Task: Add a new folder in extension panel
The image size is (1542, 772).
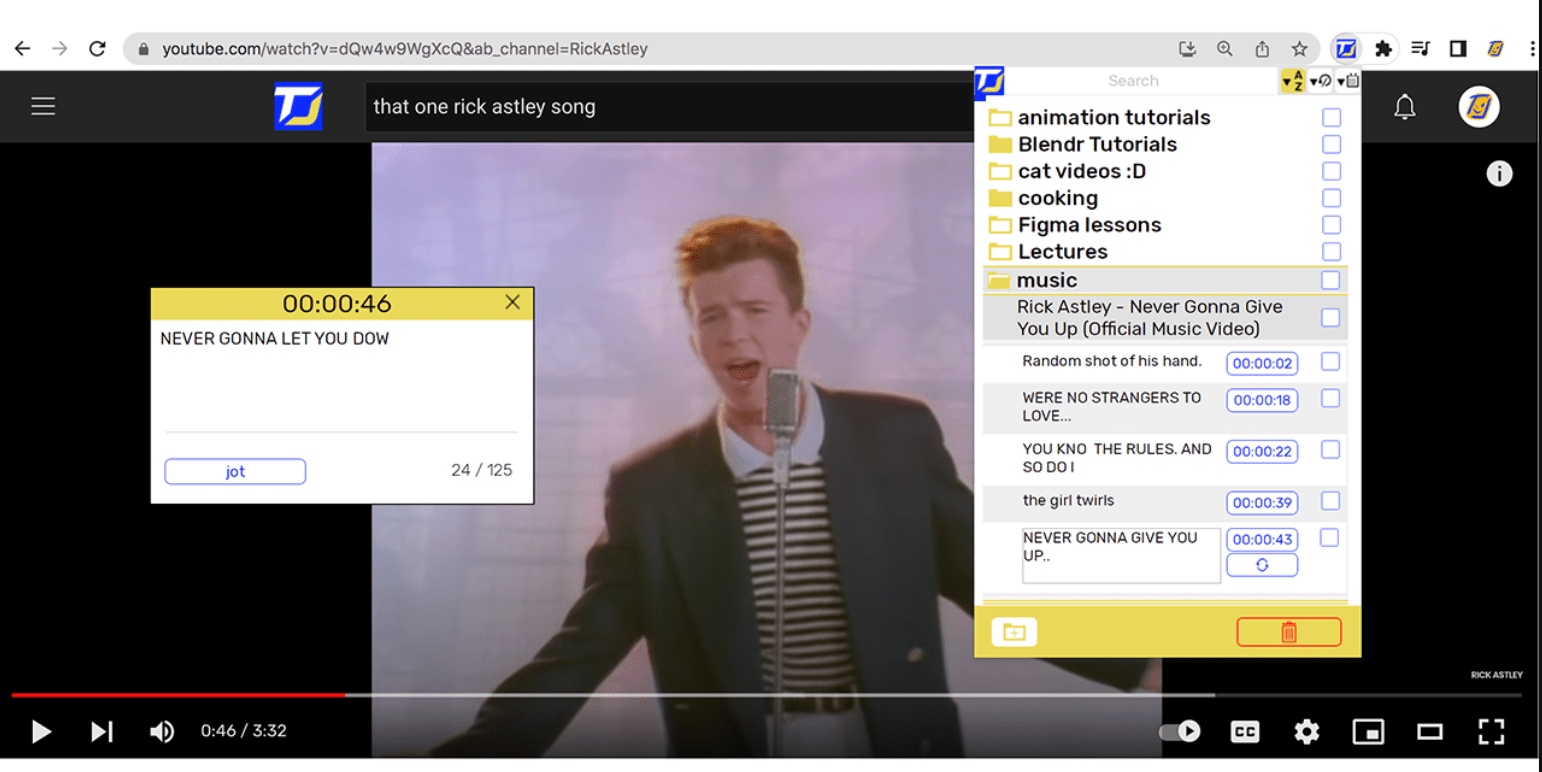Action: [x=1014, y=632]
